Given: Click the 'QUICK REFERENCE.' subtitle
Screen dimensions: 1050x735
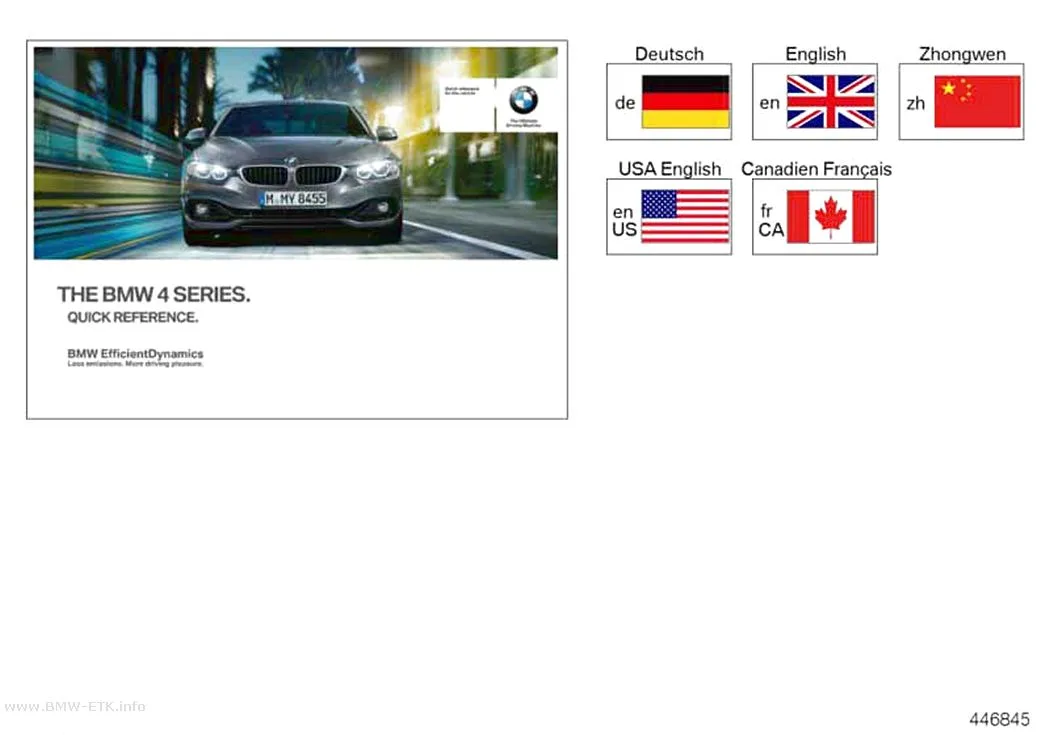Looking at the screenshot, I should (133, 317).
